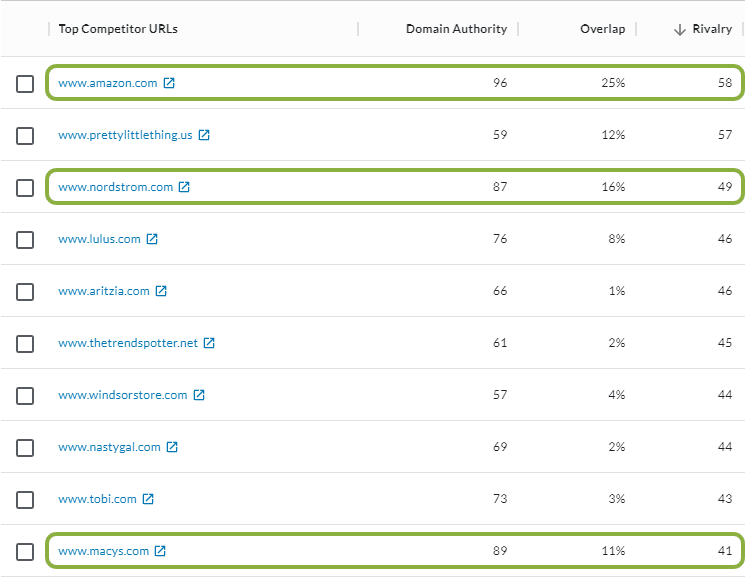Select the checkbox for www.nordstrom.com

click(25, 188)
